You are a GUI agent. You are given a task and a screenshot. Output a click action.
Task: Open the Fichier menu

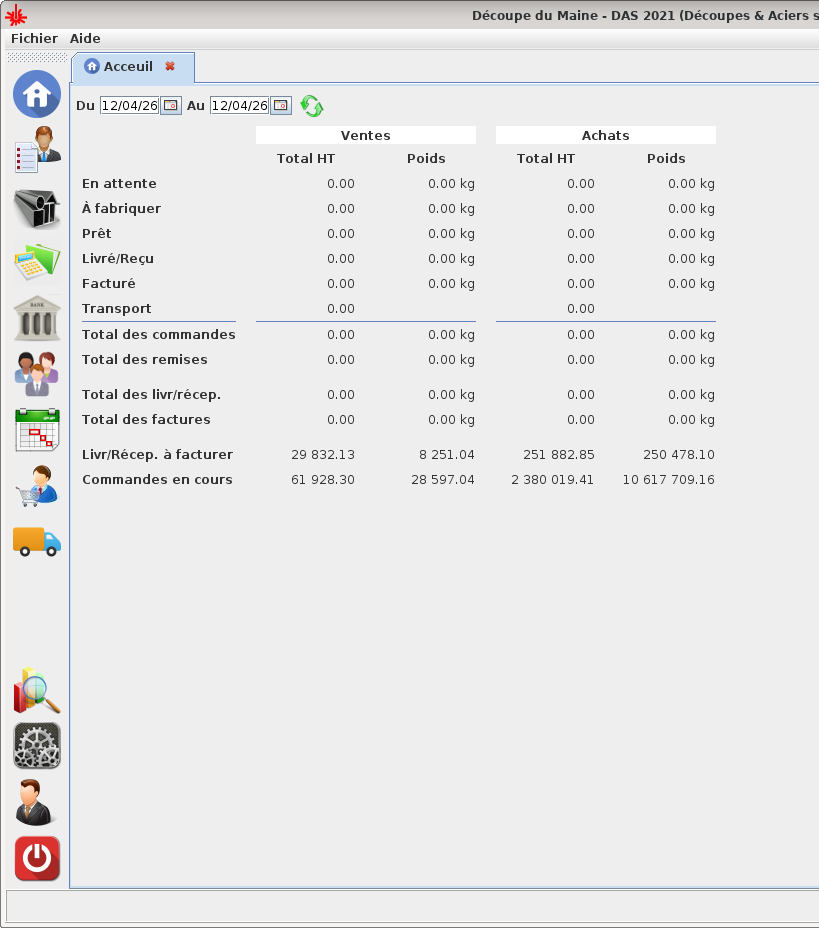(34, 38)
